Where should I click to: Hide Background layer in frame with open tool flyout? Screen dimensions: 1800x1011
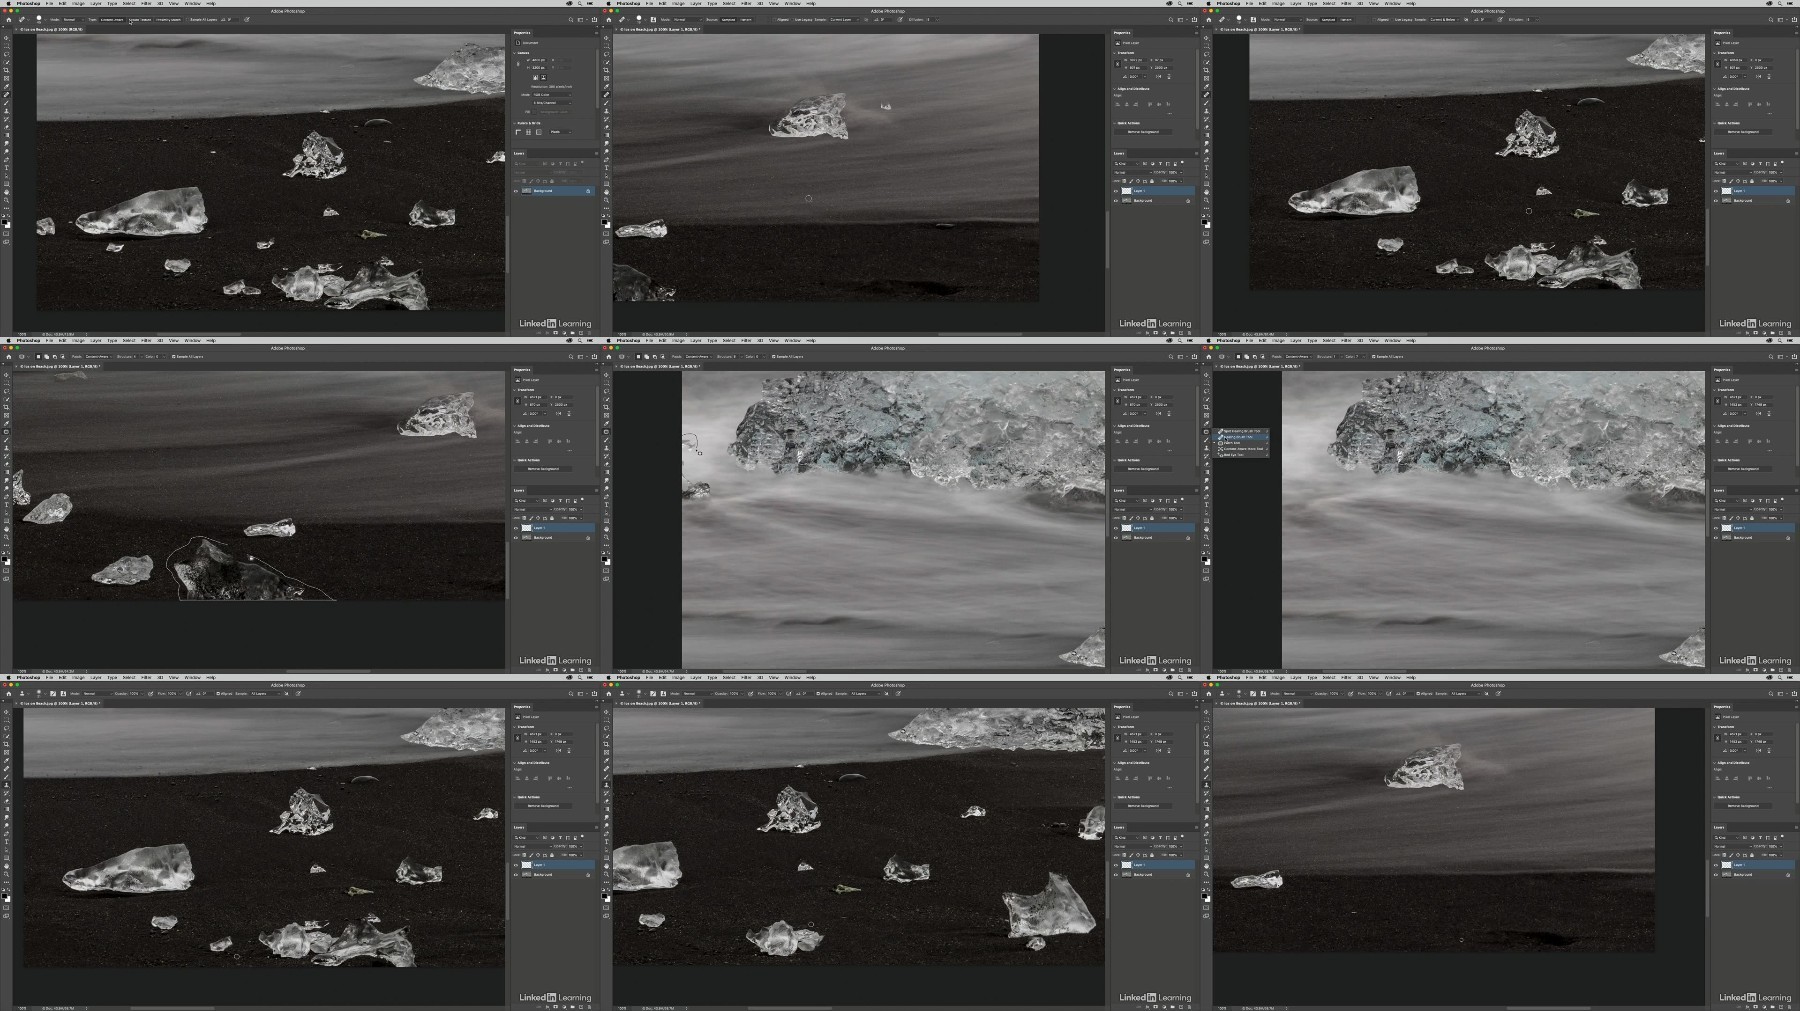pyautogui.click(x=1716, y=538)
